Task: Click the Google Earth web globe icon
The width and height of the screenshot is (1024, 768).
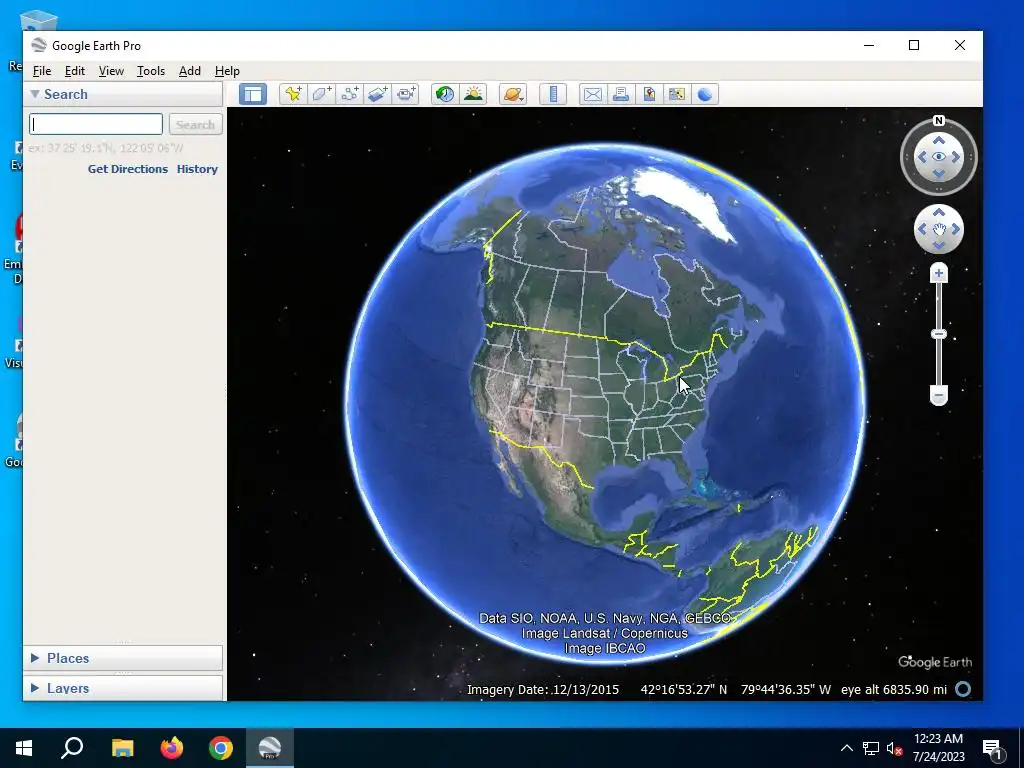Action: [705, 94]
